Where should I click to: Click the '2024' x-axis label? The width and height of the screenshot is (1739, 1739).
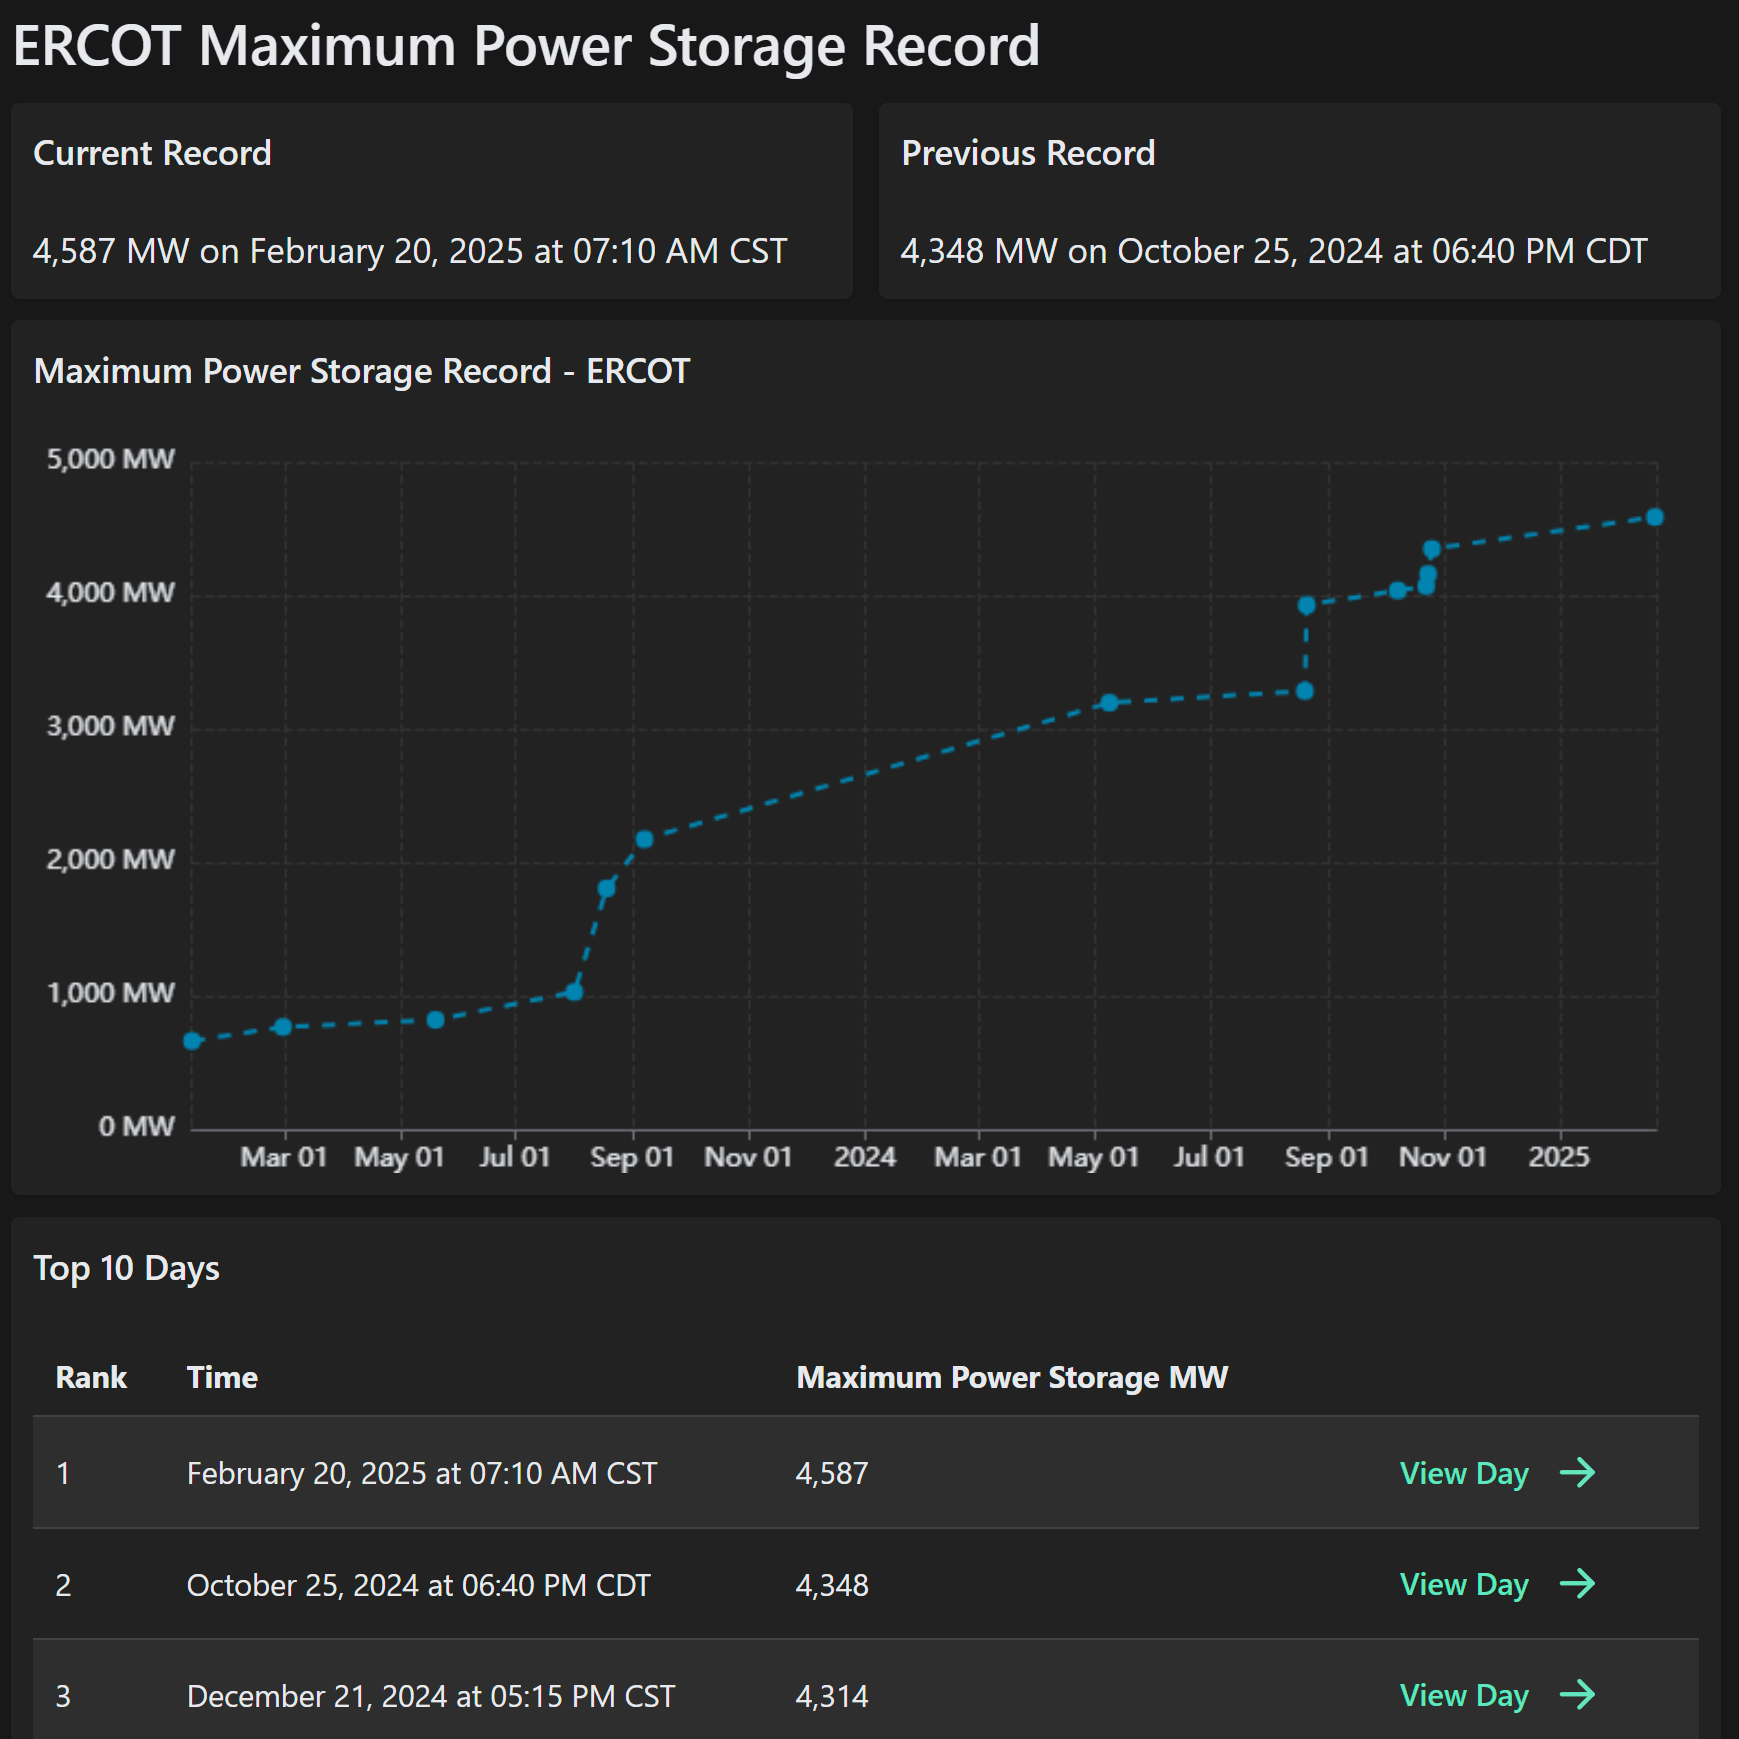(865, 1157)
